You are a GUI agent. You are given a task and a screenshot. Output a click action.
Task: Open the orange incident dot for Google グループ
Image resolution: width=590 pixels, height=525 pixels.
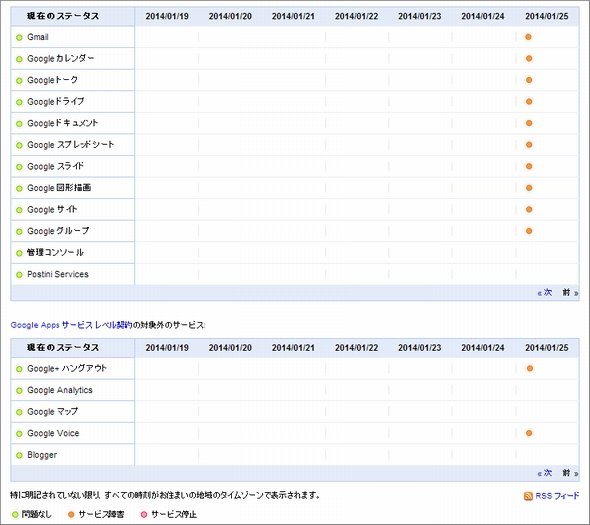click(529, 231)
